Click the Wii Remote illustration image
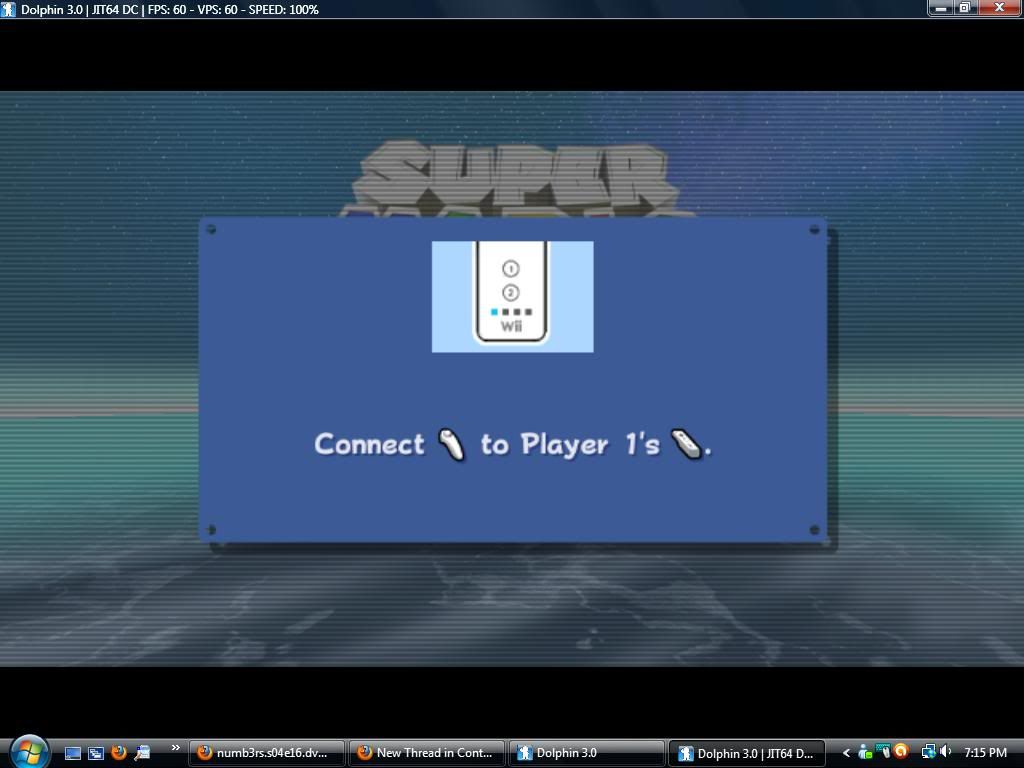The image size is (1024, 768). (x=513, y=296)
